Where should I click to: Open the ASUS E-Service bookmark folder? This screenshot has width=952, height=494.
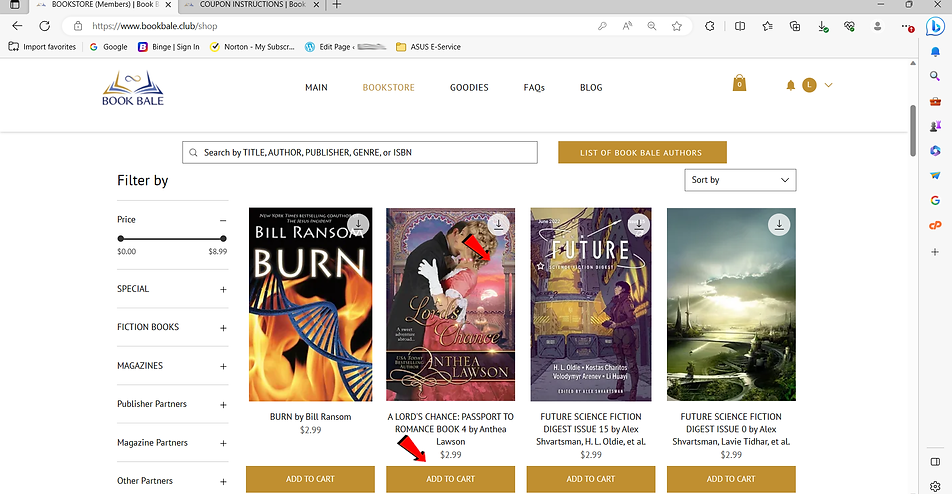click(428, 47)
